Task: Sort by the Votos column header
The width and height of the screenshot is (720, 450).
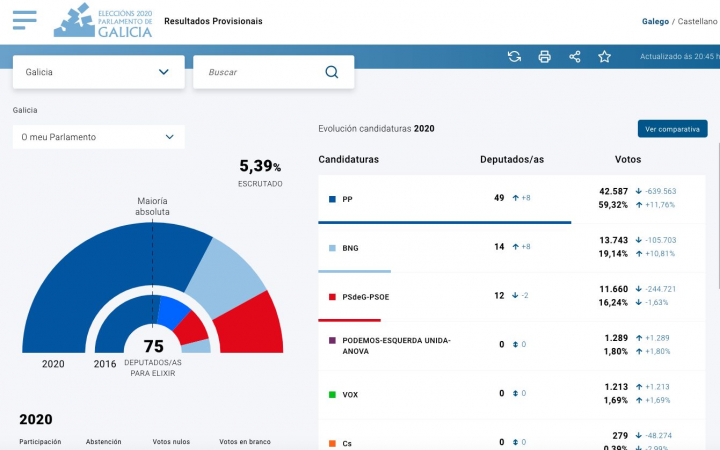Action: pyautogui.click(x=627, y=160)
